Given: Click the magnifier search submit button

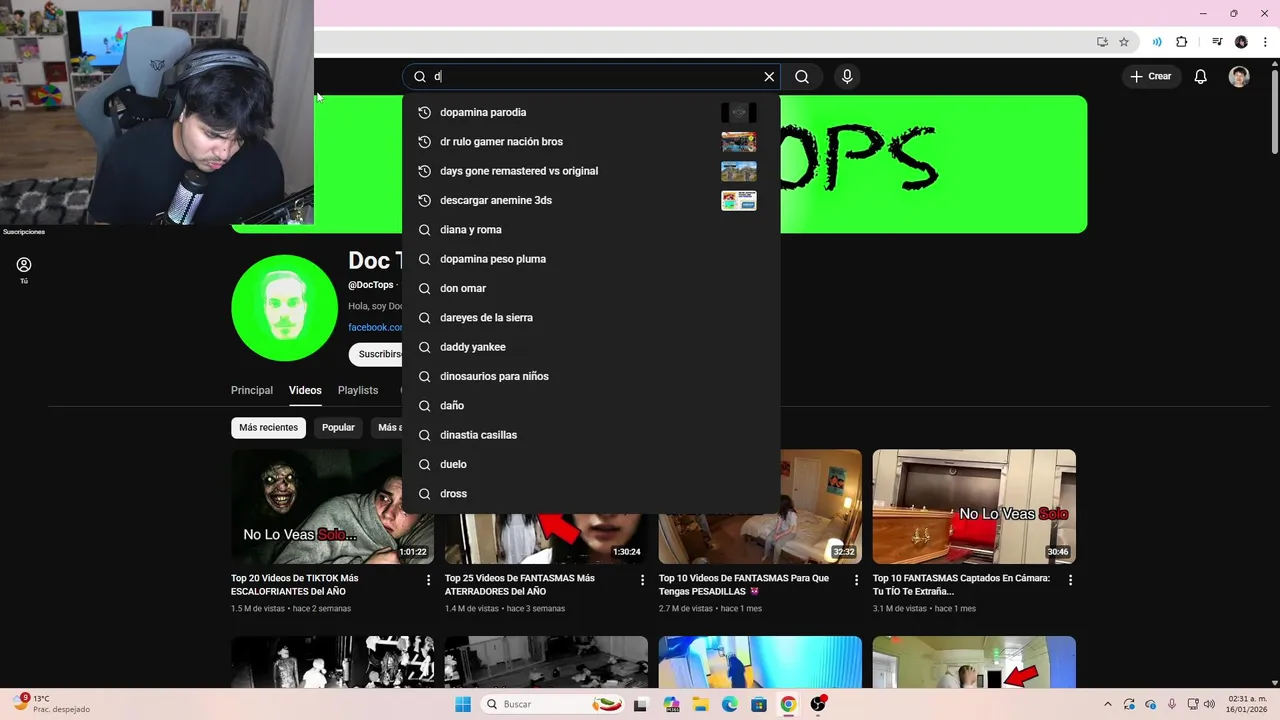Looking at the screenshot, I should click(802, 76).
